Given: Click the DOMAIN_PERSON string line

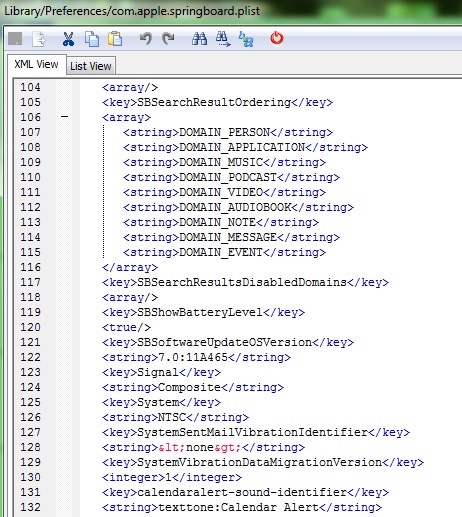Looking at the screenshot, I should click(228, 132).
